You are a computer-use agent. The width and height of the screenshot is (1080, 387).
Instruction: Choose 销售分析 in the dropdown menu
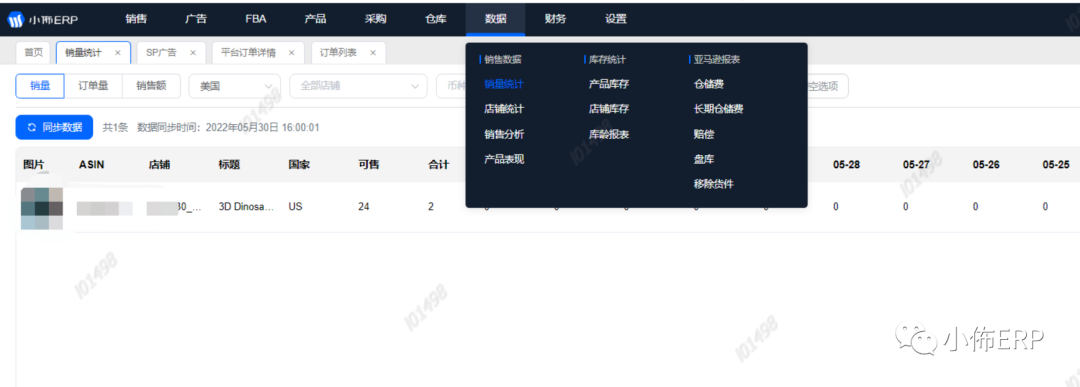[504, 134]
